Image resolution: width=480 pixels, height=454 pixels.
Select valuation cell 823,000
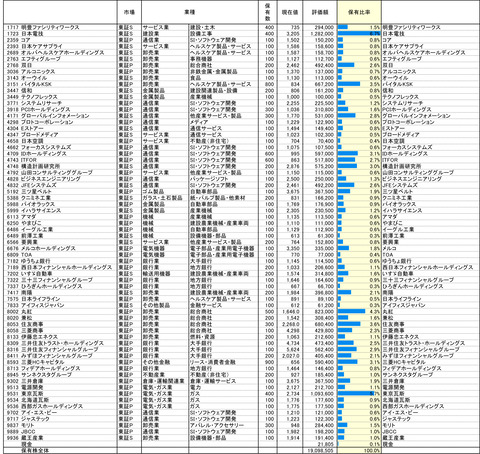click(x=320, y=312)
